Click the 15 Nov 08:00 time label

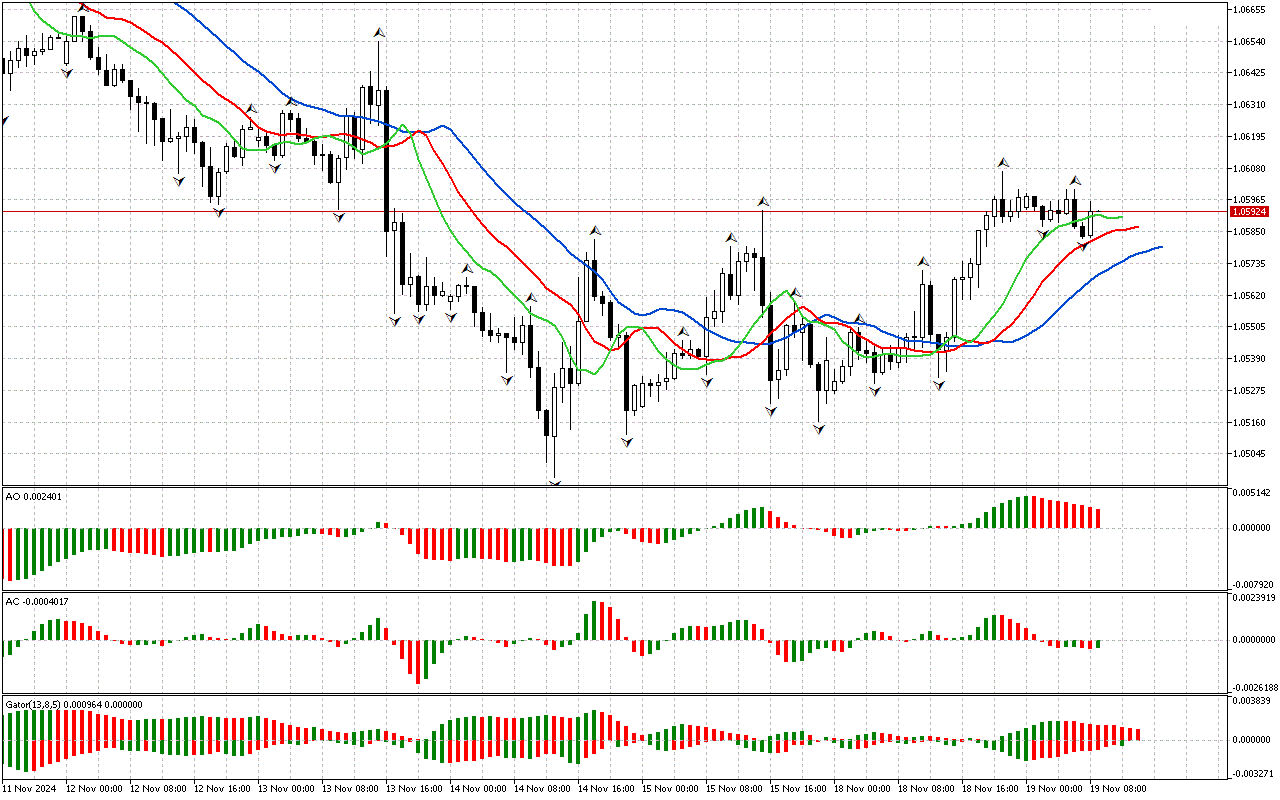pyautogui.click(x=733, y=789)
